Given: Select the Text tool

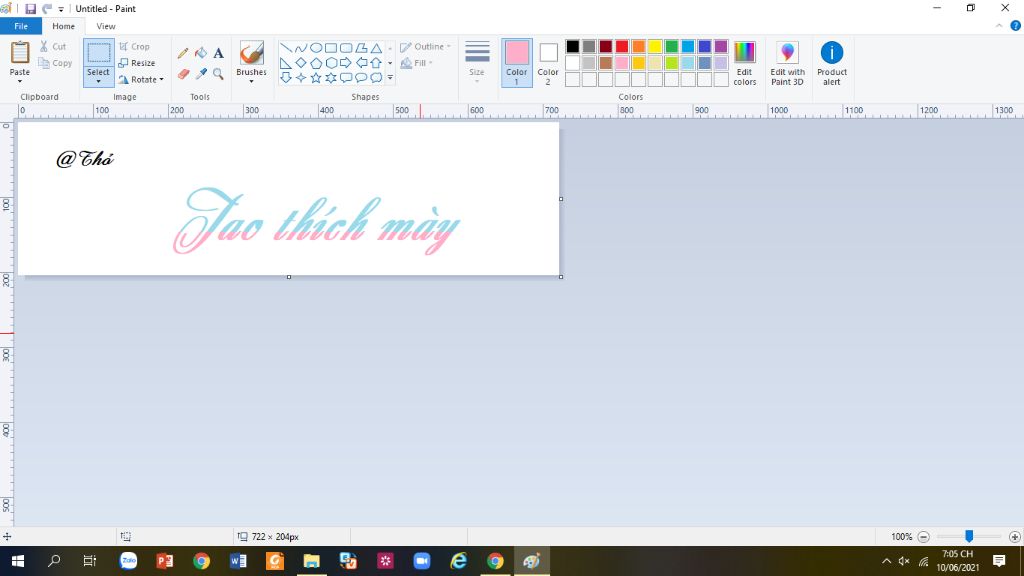Looking at the screenshot, I should point(218,53).
